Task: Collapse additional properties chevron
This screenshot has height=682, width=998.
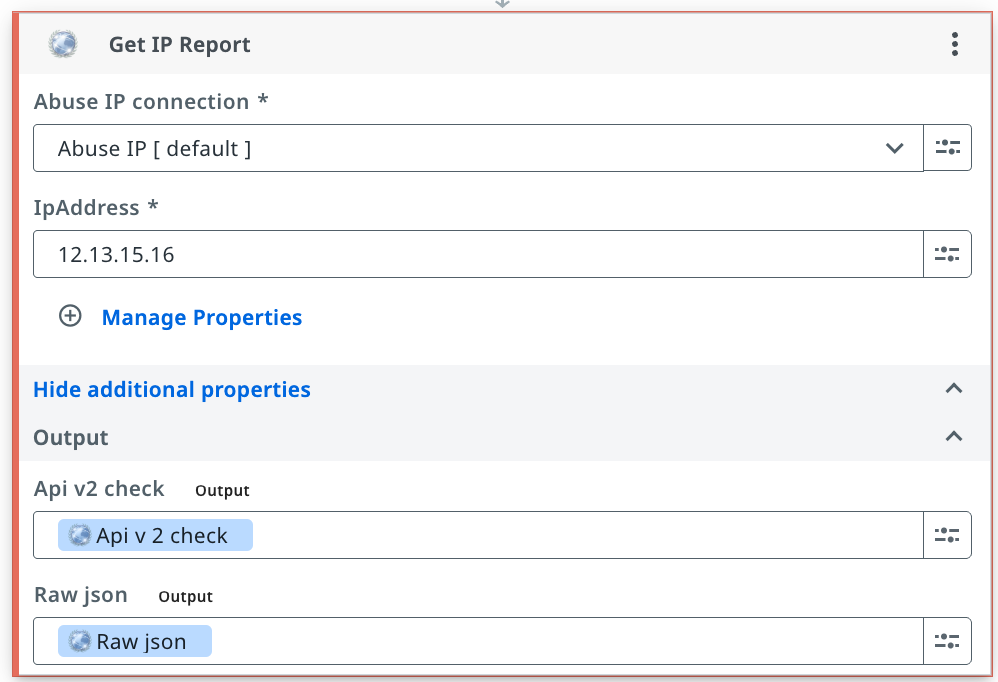Action: (953, 389)
